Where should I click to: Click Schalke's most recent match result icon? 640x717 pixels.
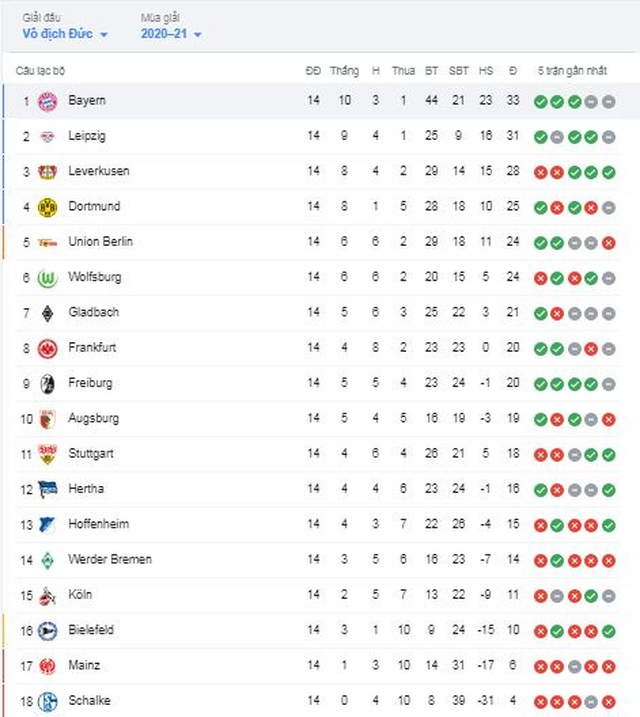pyautogui.click(x=608, y=701)
